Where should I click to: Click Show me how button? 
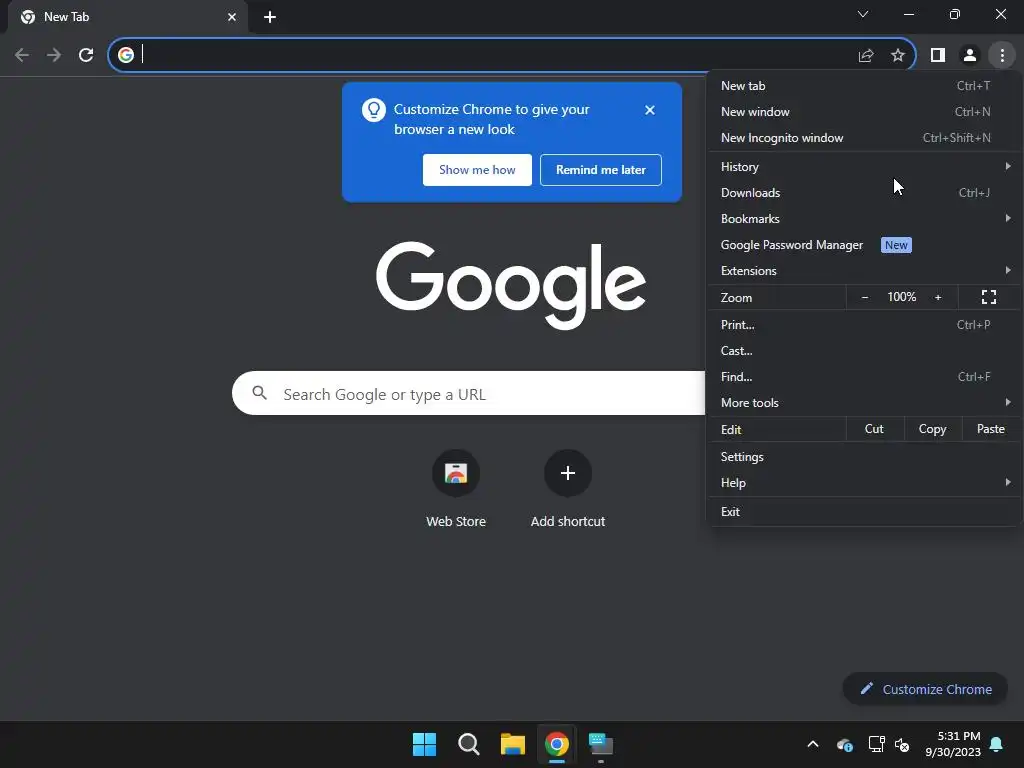pos(477,170)
